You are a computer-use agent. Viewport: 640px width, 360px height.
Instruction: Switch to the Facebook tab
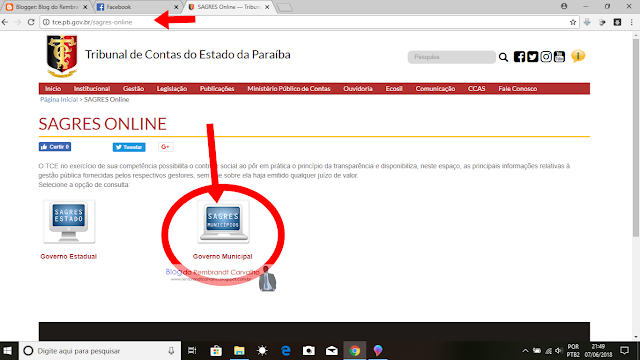tap(137, 7)
